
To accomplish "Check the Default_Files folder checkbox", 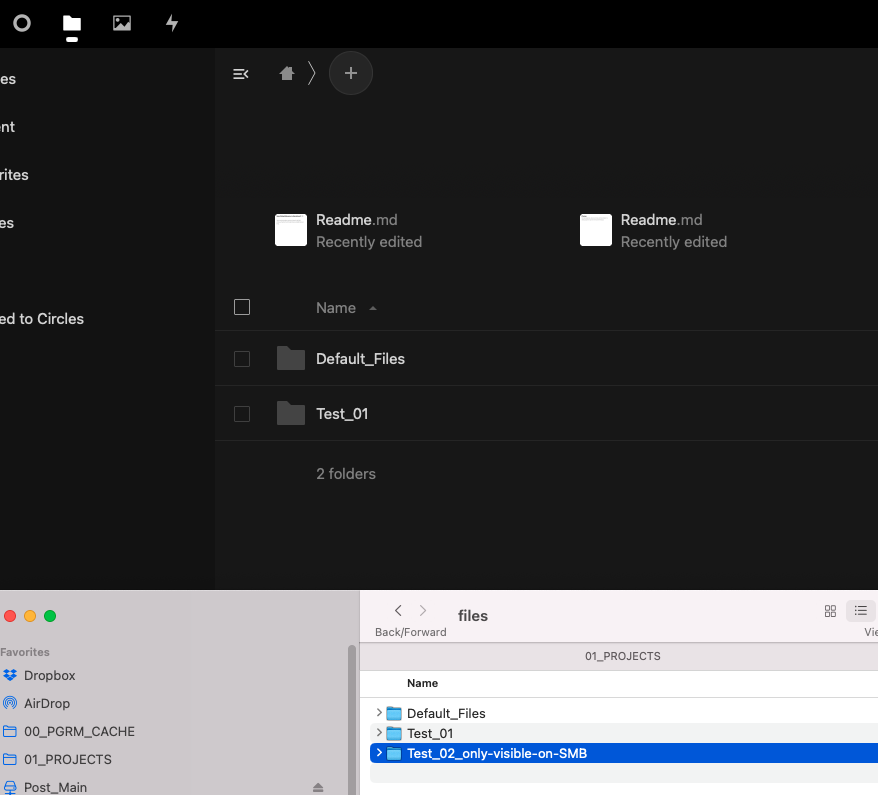I will pos(242,358).
